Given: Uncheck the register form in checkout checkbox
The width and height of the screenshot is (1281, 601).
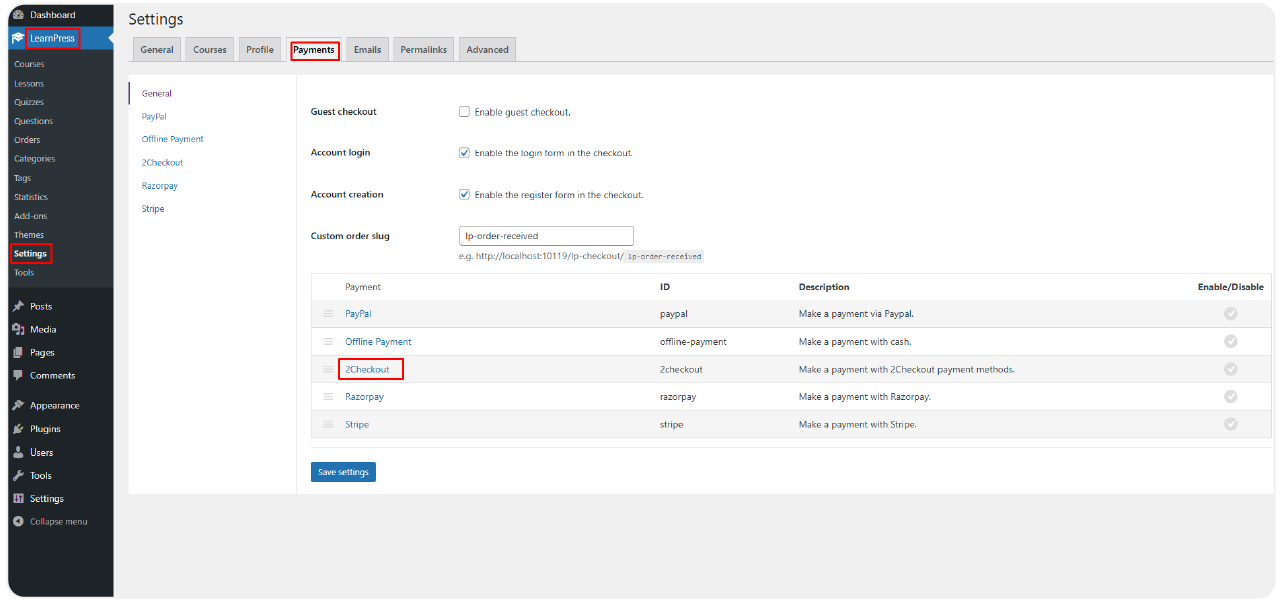Looking at the screenshot, I should 464,195.
